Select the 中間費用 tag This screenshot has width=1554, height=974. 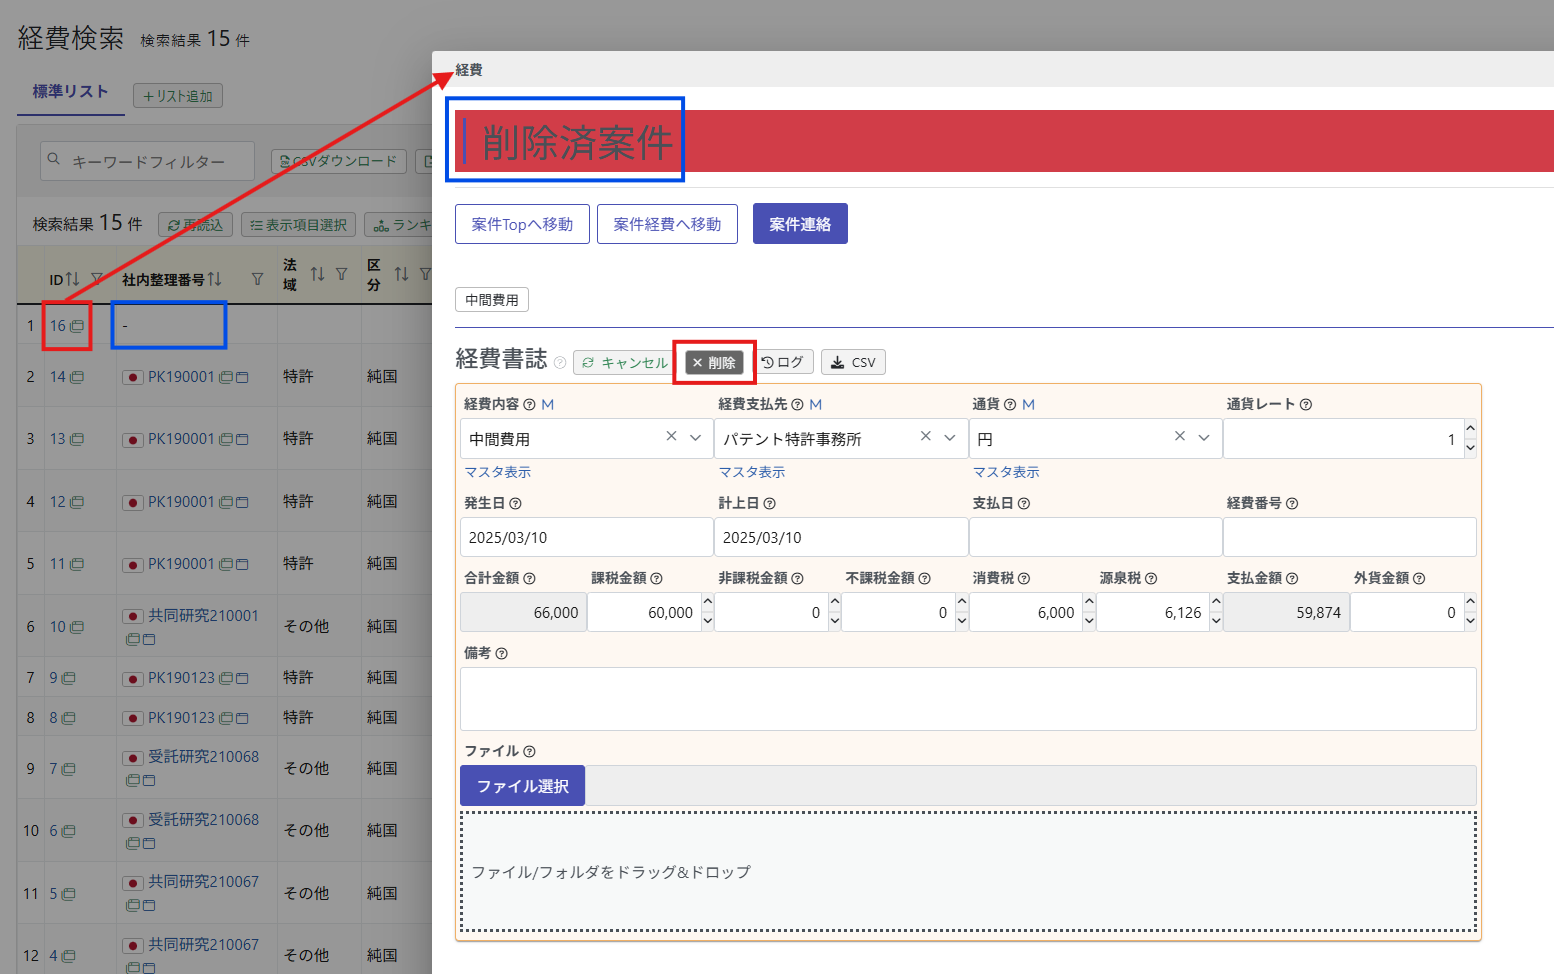pos(492,300)
